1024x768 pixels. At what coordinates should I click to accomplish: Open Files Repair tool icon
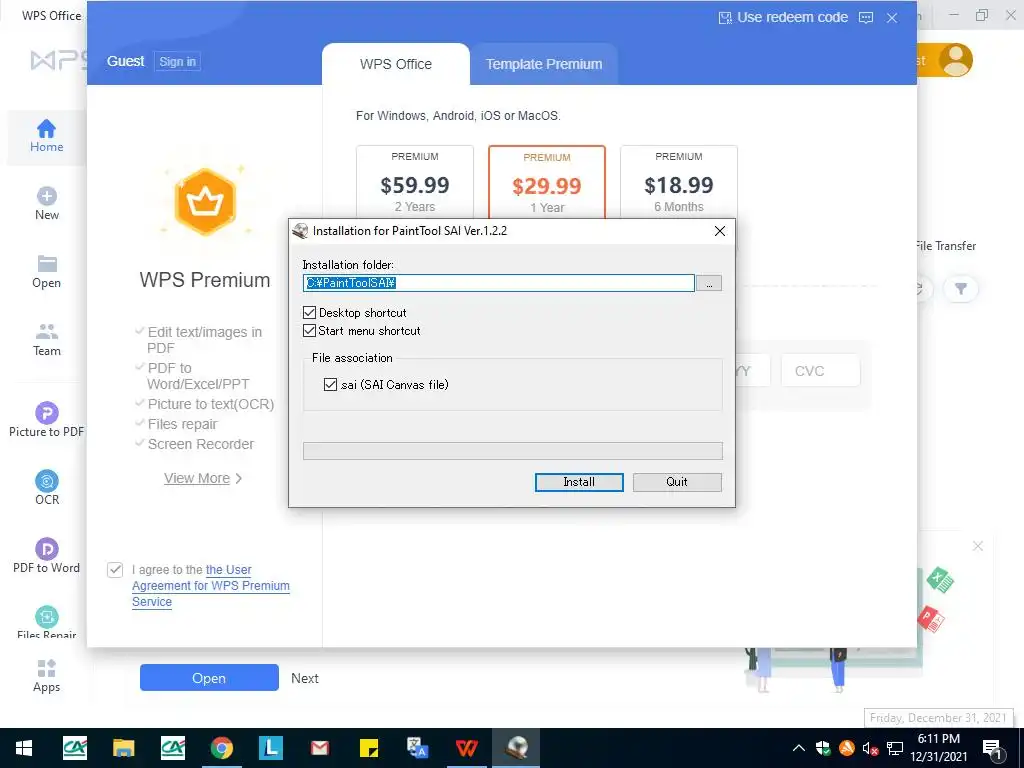[46, 616]
